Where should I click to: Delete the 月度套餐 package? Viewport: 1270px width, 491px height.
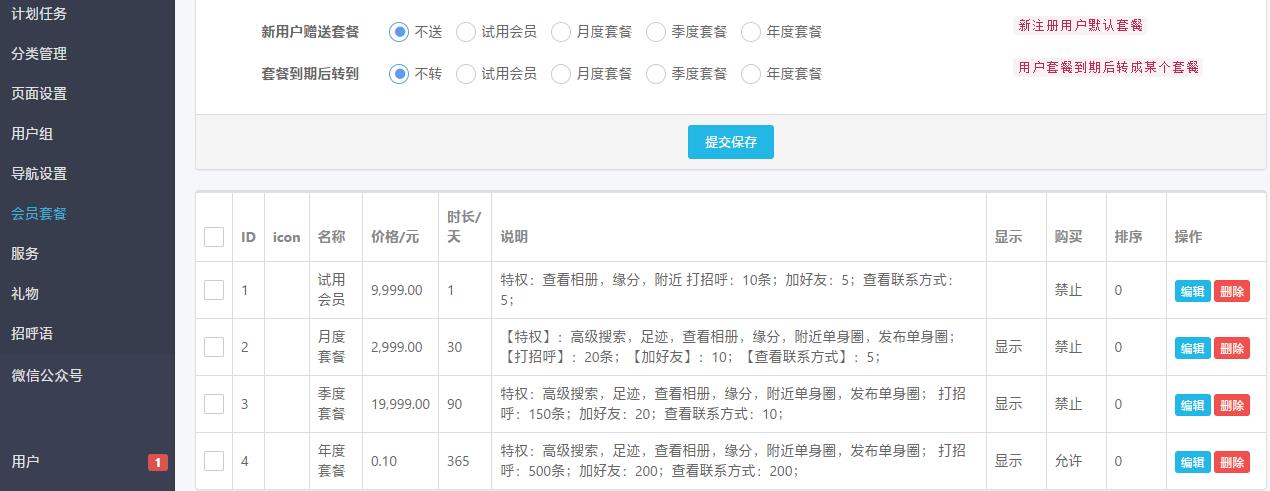pos(1231,348)
